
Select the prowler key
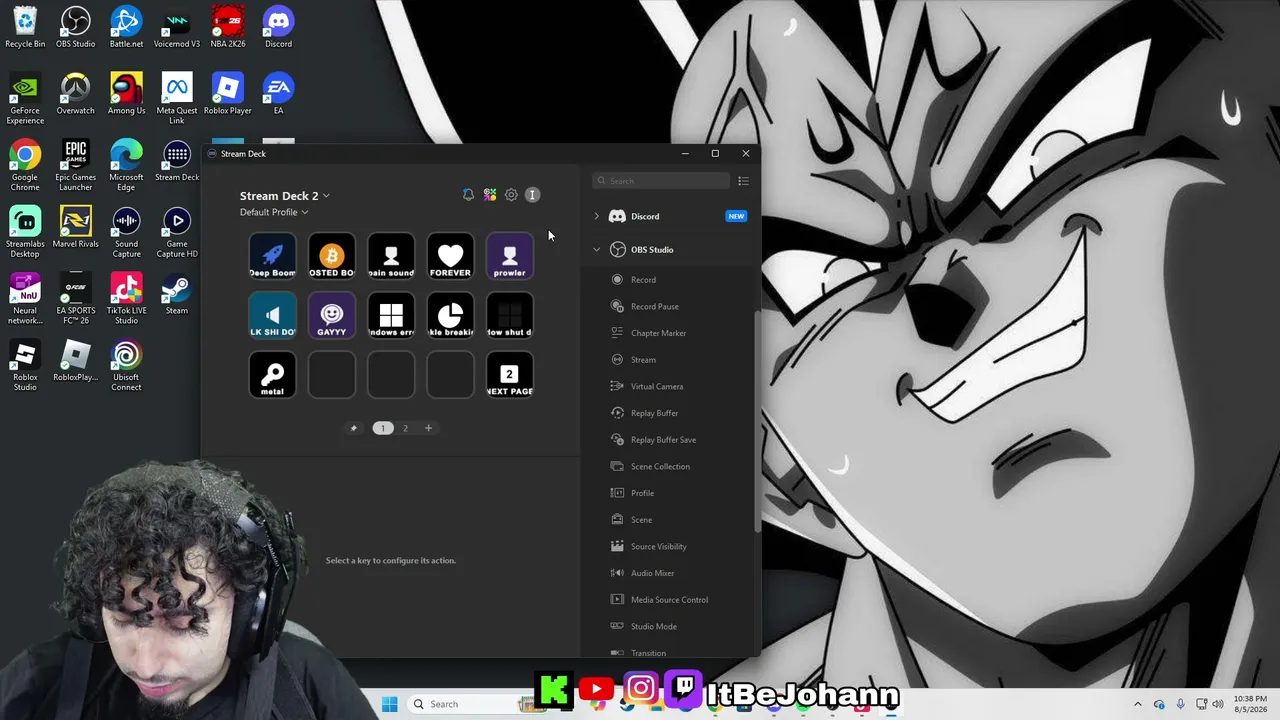510,257
